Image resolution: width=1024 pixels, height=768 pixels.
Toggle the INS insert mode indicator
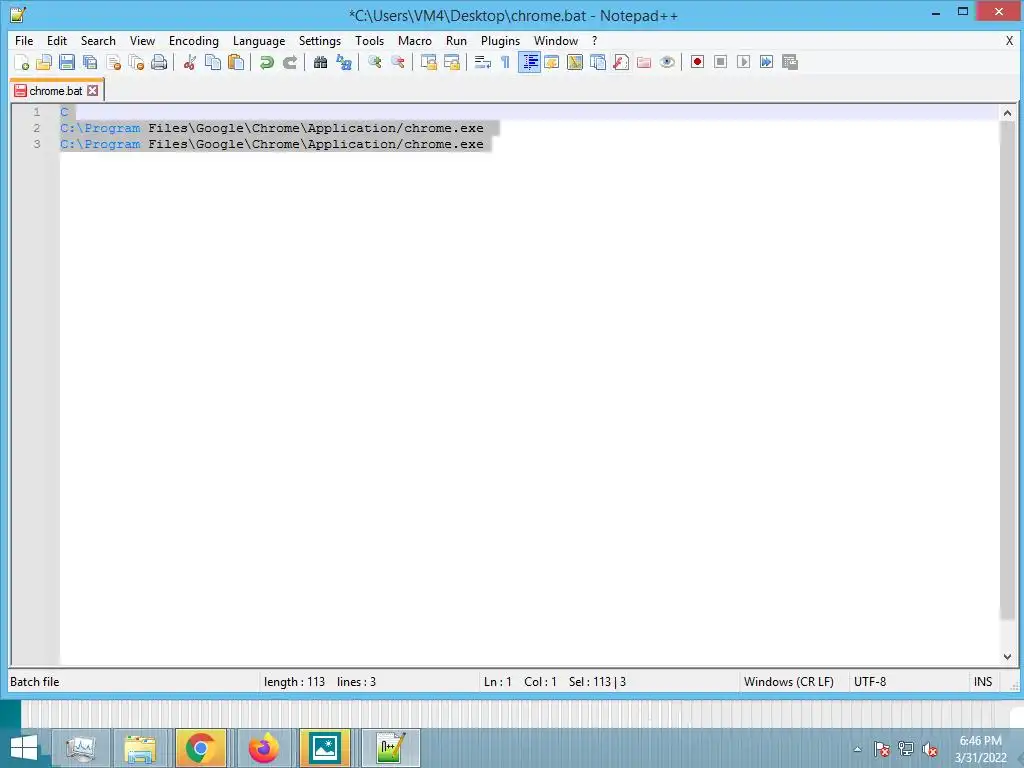[x=982, y=682]
